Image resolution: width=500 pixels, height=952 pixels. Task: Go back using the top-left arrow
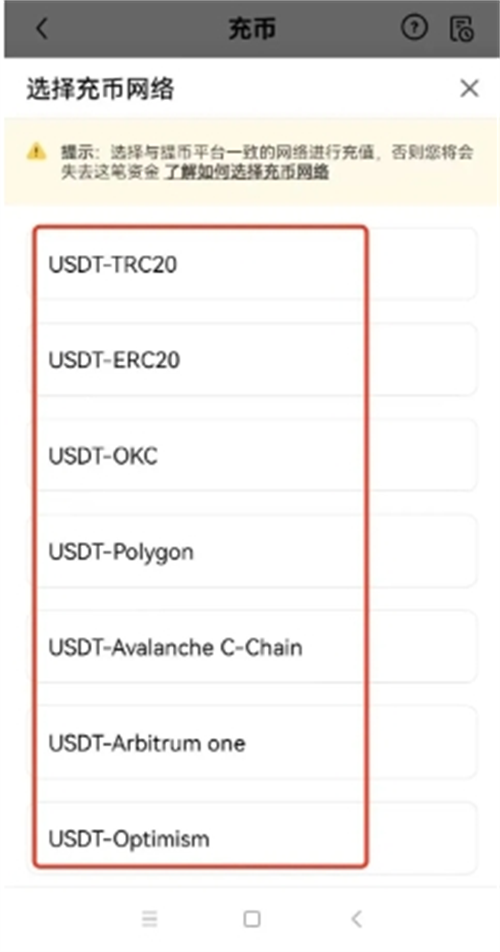click(41, 29)
